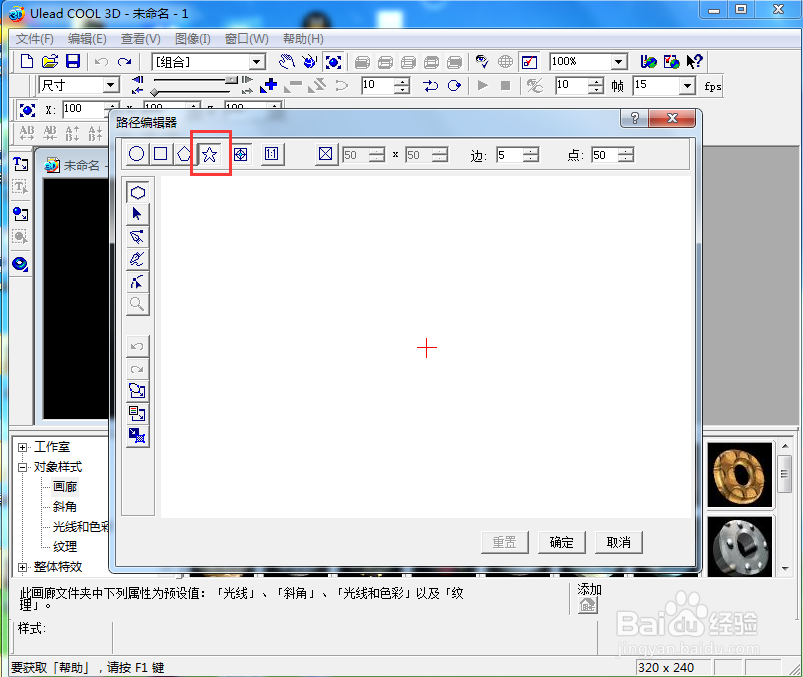Click the Open folder icon
Viewport: 803px width, 677px height.
click(x=50, y=61)
